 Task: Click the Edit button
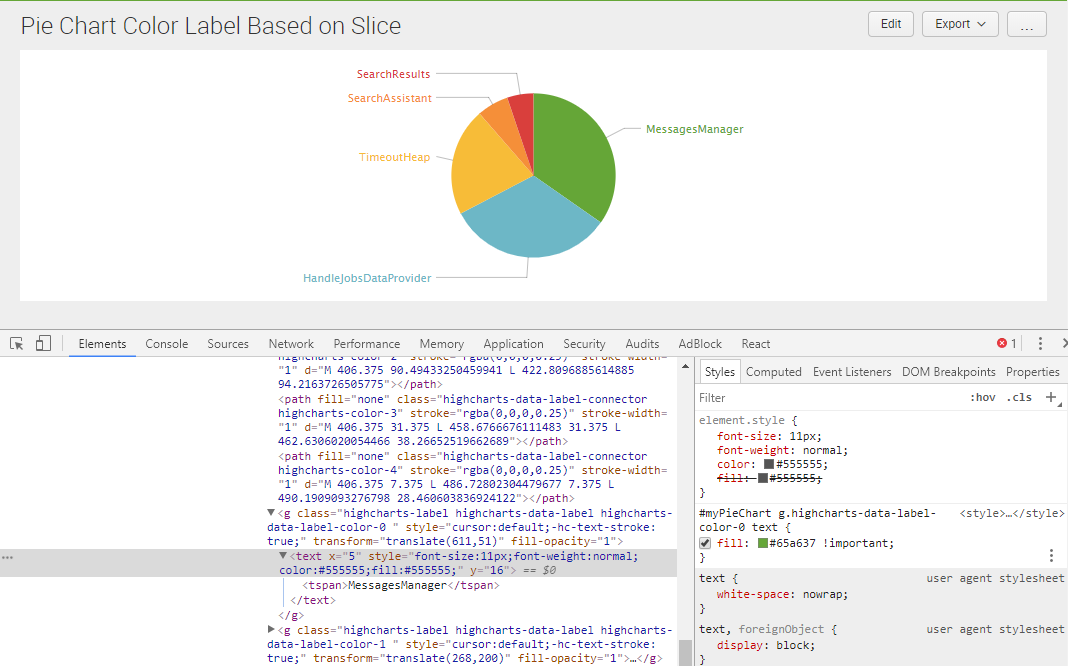[891, 24]
